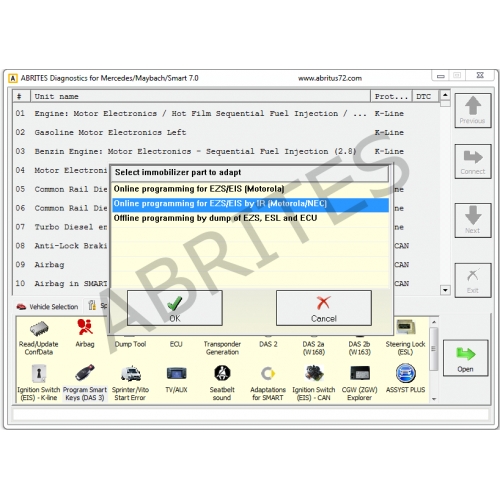Click functions panel scroll up arrow
This screenshot has width=500, height=500.
click(x=434, y=322)
